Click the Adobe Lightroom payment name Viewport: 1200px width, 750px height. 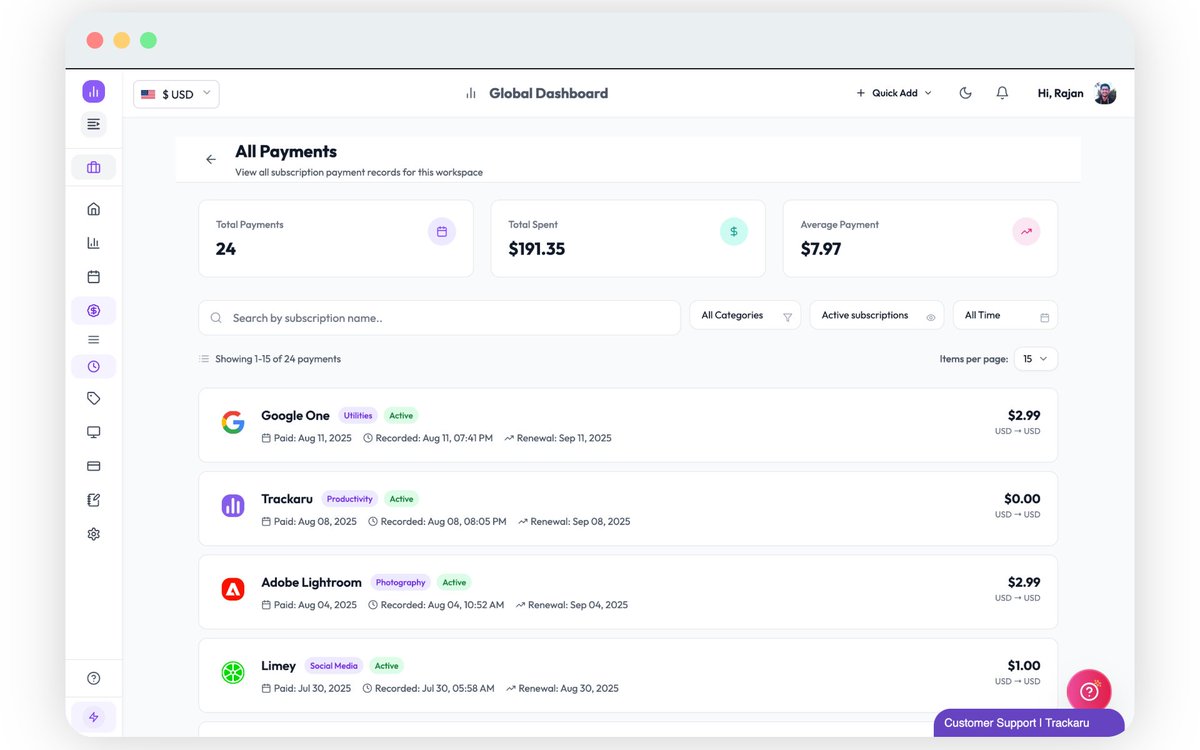pyautogui.click(x=311, y=582)
